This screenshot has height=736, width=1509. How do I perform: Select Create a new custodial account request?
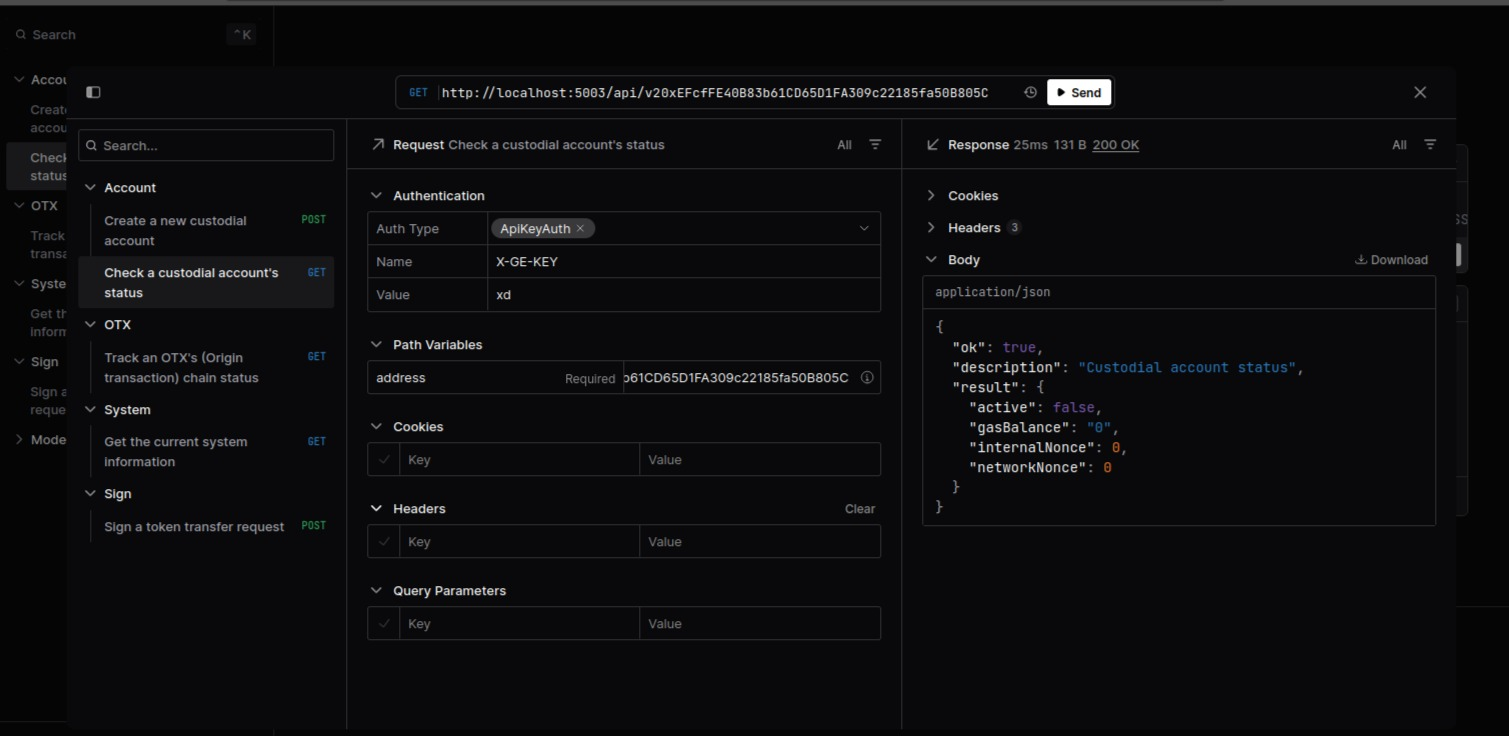pos(175,230)
